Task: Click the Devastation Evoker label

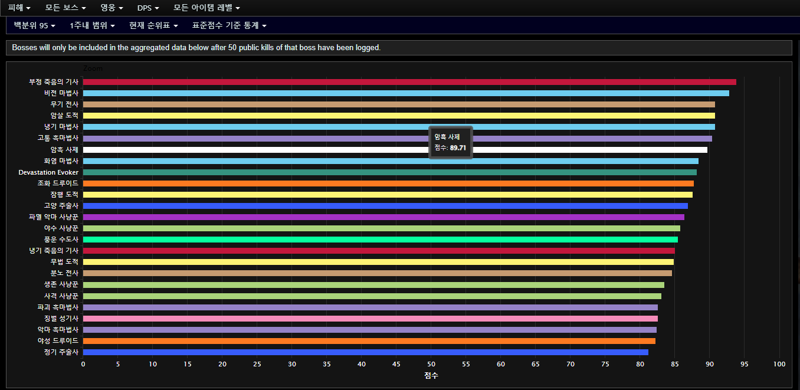Action: [48, 173]
